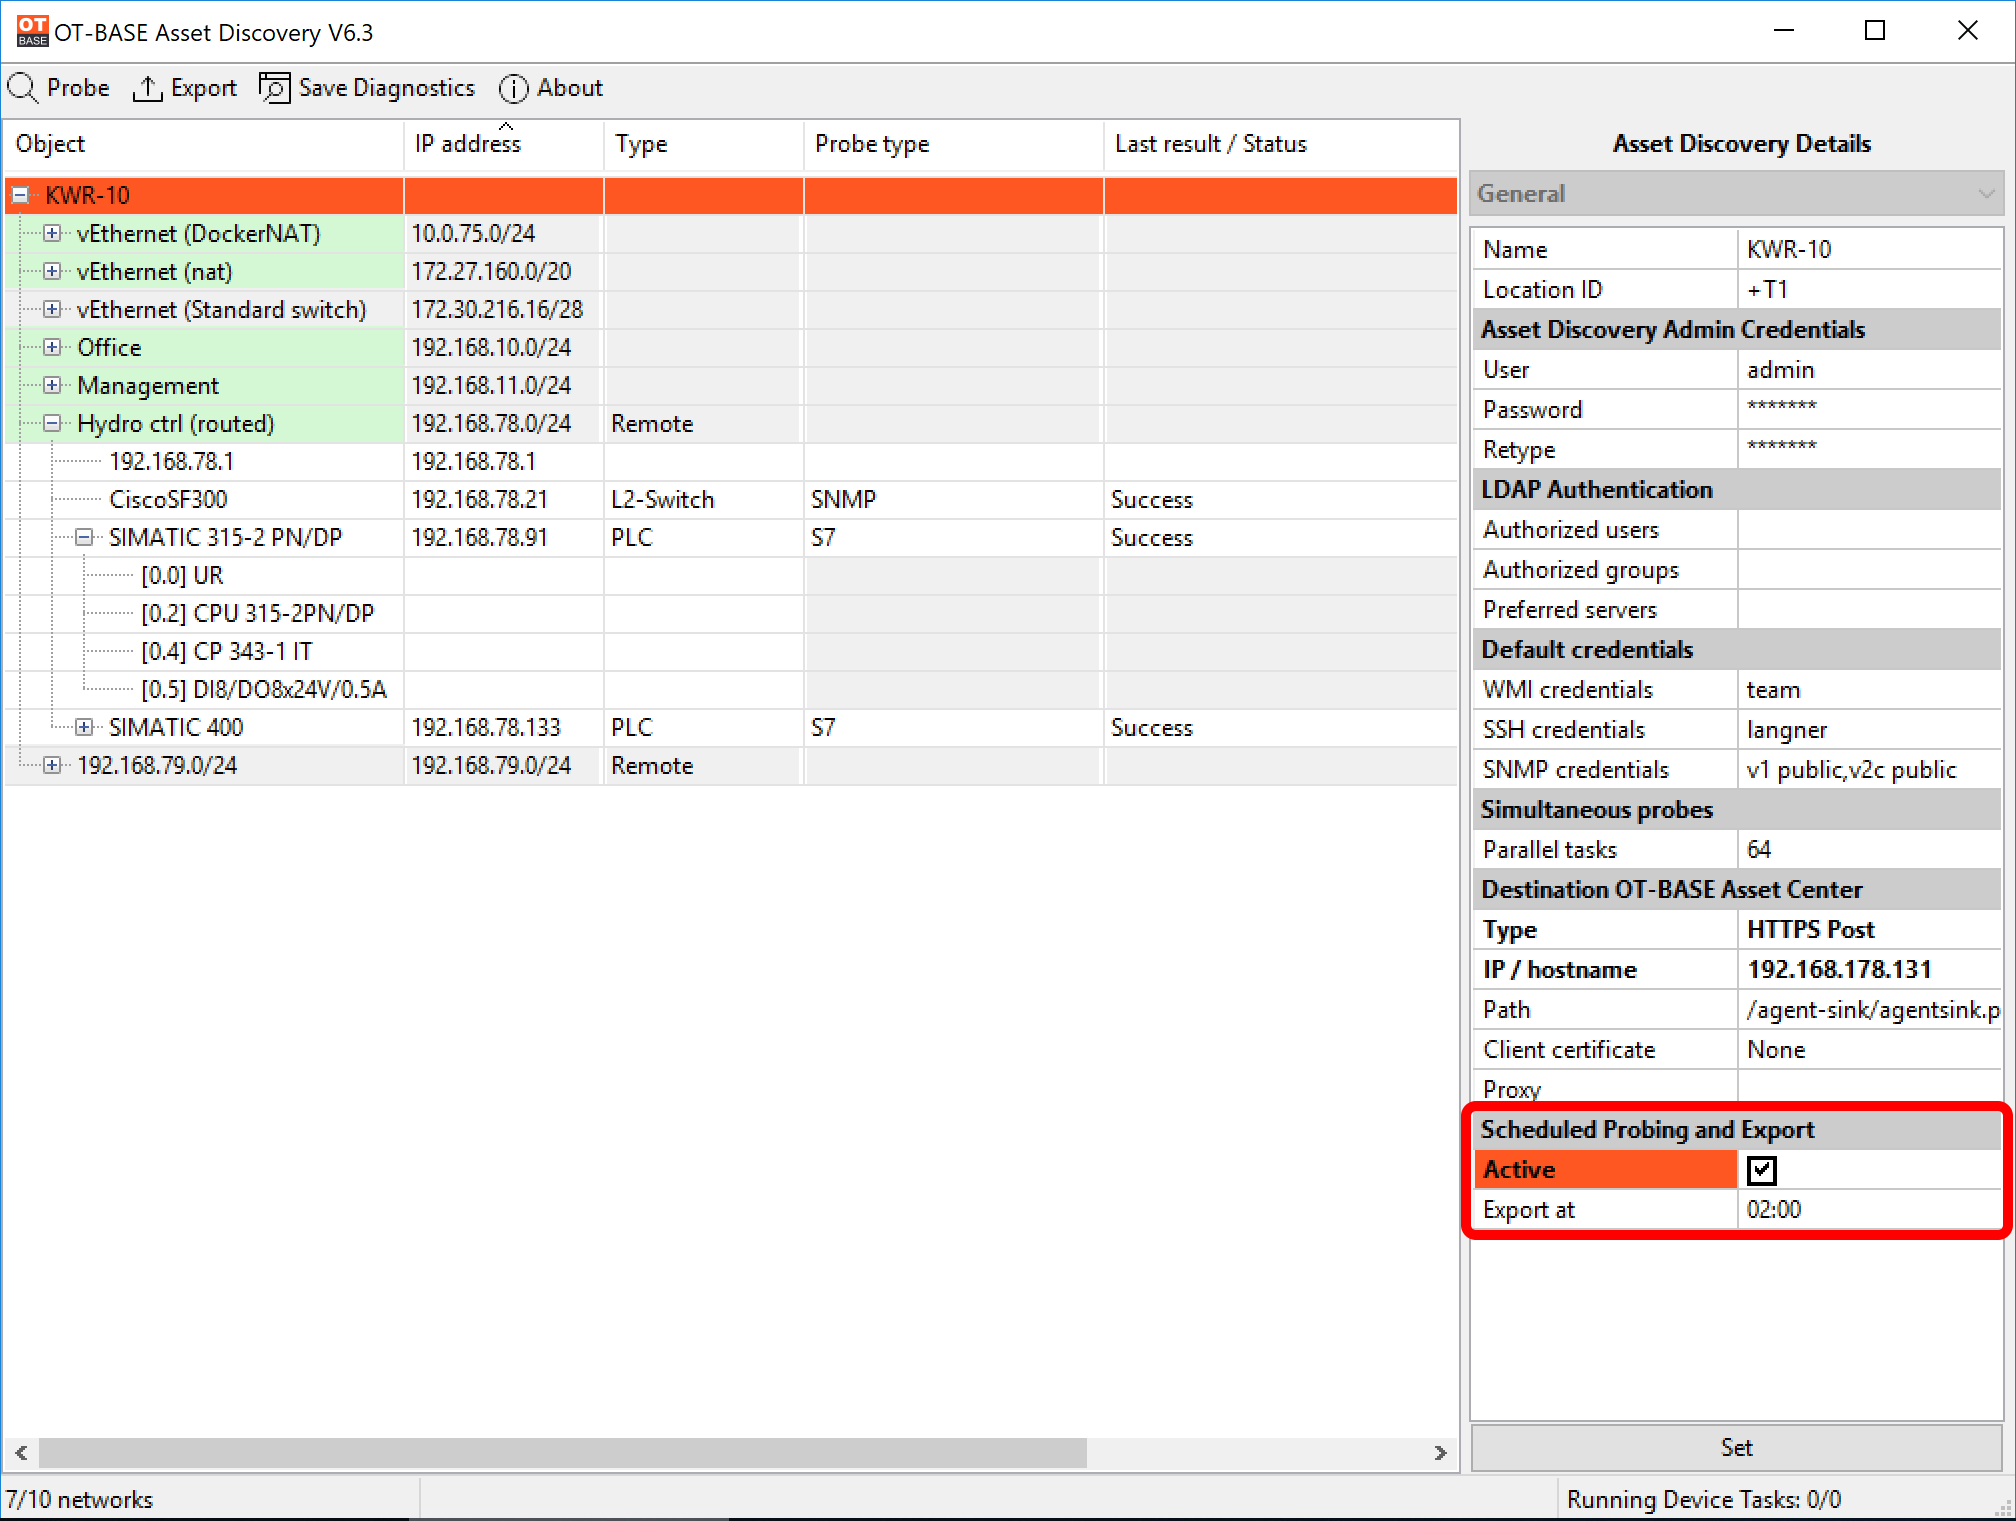
Task: Click the Probe toolbar label
Action: click(78, 88)
